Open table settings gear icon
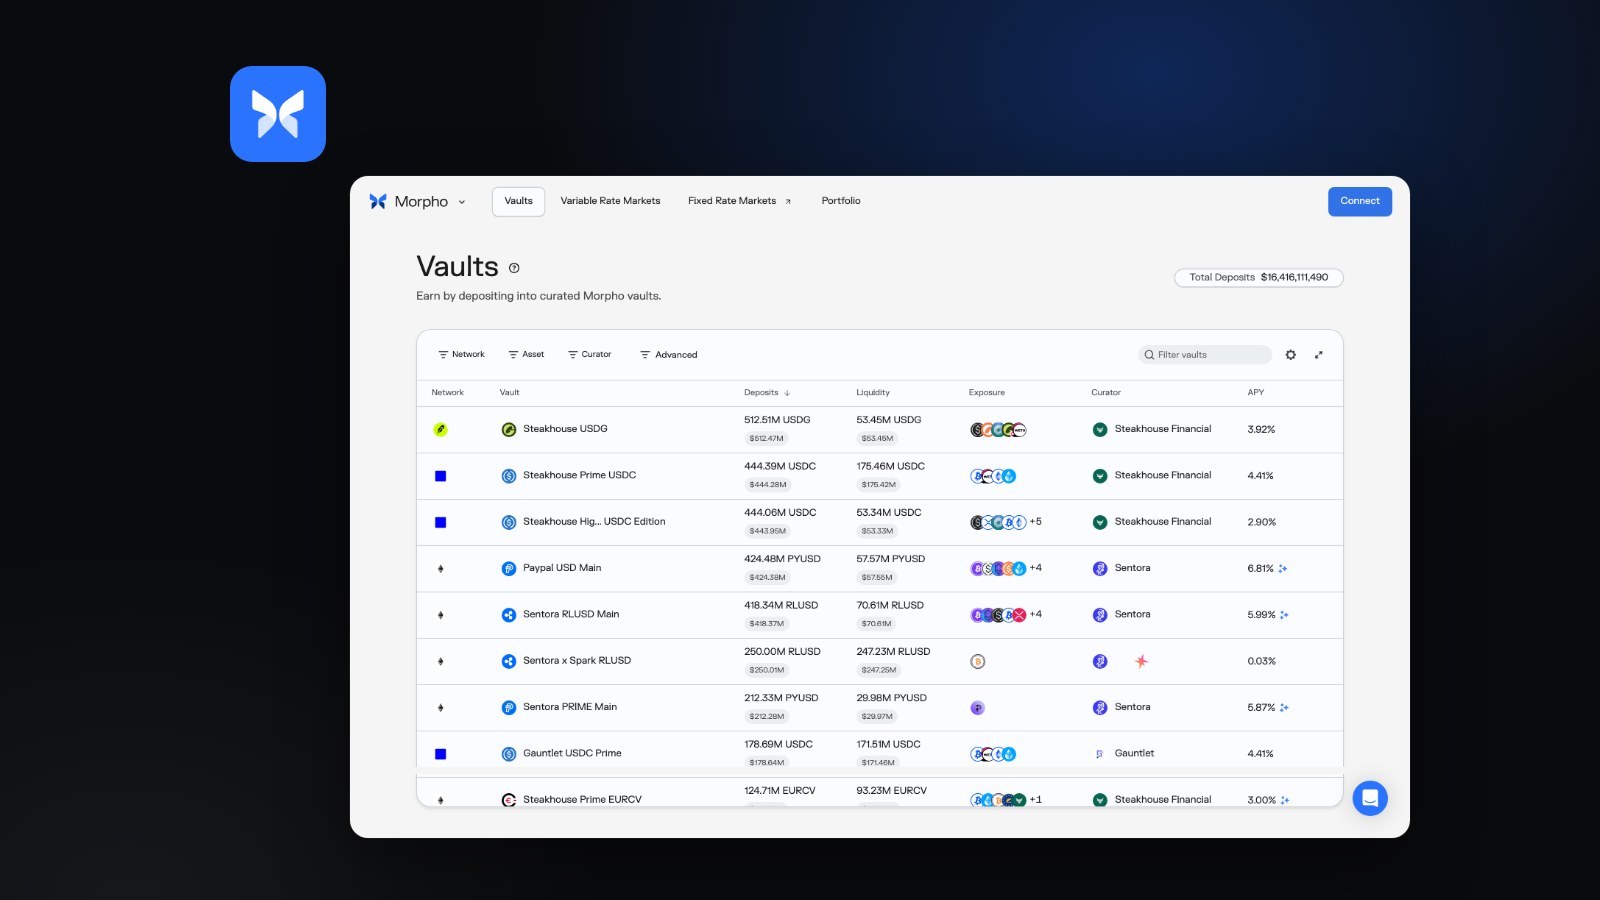The height and width of the screenshot is (900, 1600). 1291,355
